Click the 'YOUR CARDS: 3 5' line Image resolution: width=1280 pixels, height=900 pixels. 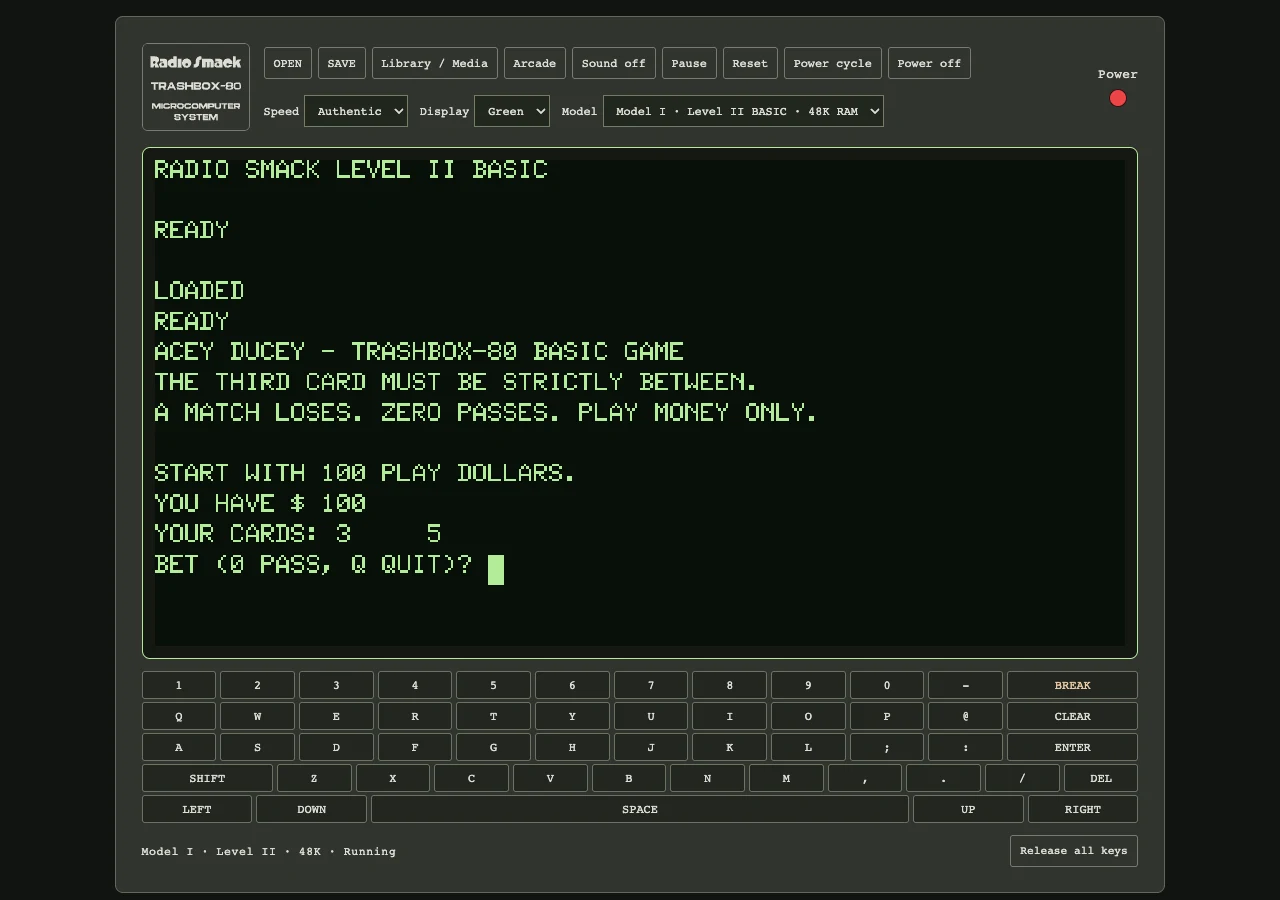pos(298,534)
